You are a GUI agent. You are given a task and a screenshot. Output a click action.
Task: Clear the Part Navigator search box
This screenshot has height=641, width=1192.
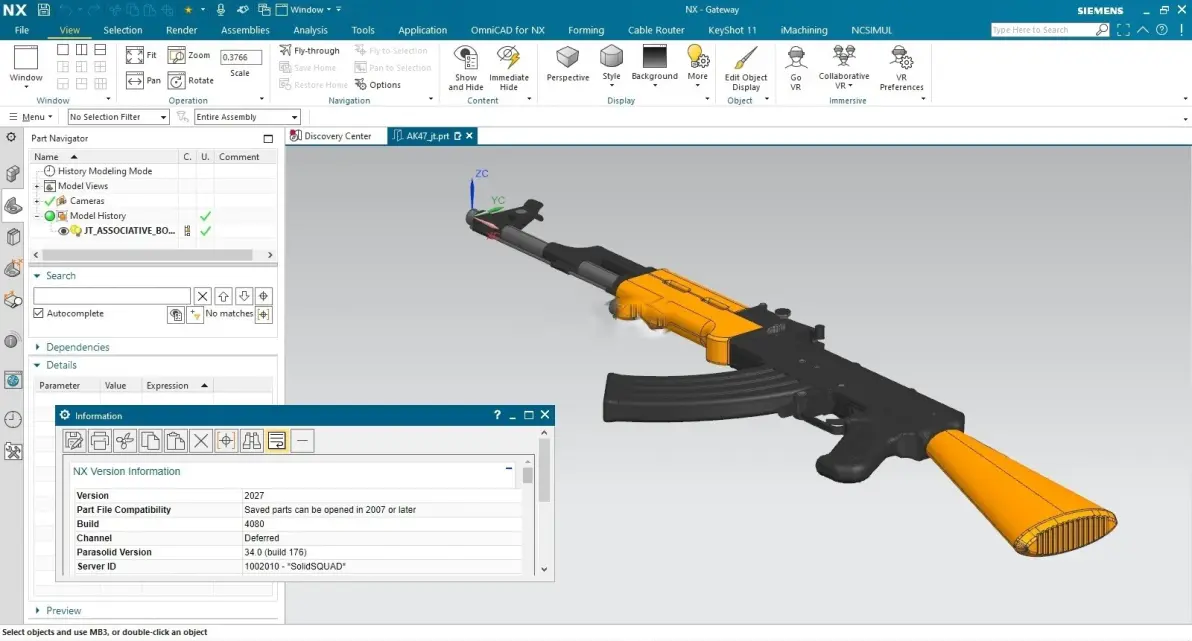coord(202,296)
